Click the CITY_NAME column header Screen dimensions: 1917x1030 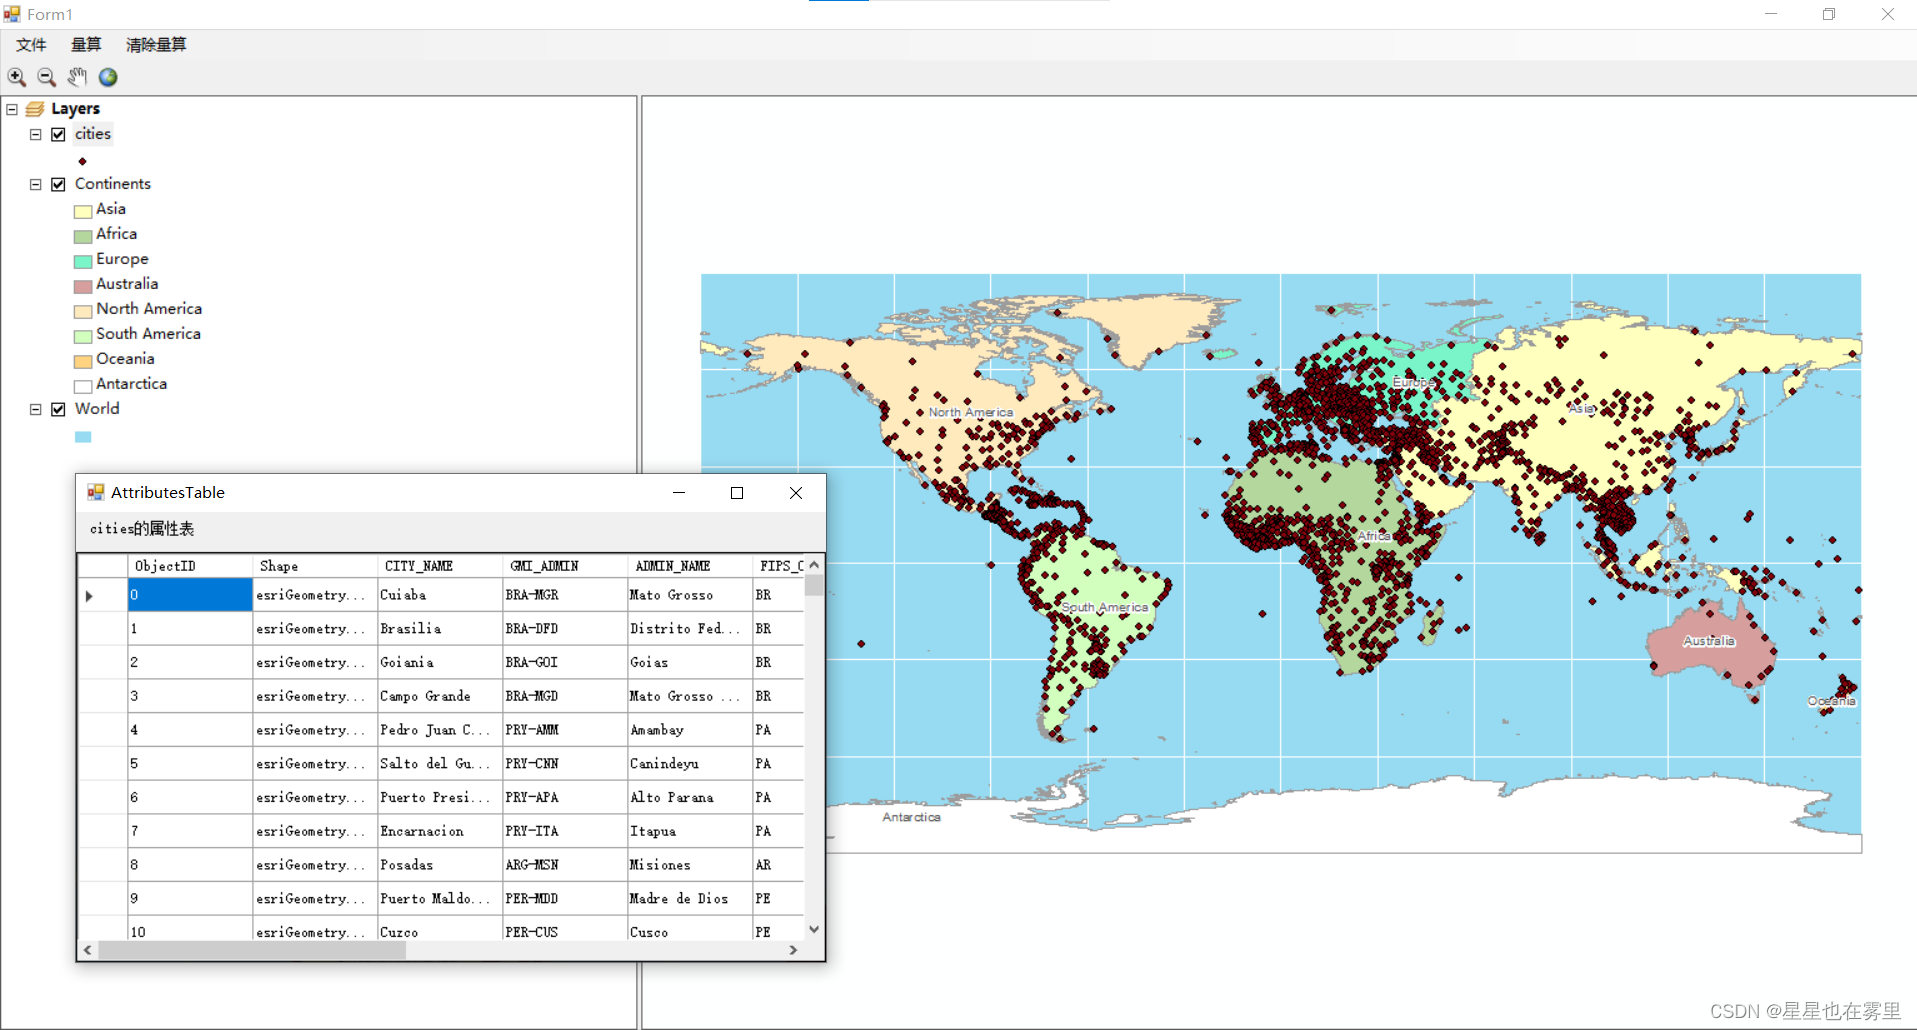(440, 566)
